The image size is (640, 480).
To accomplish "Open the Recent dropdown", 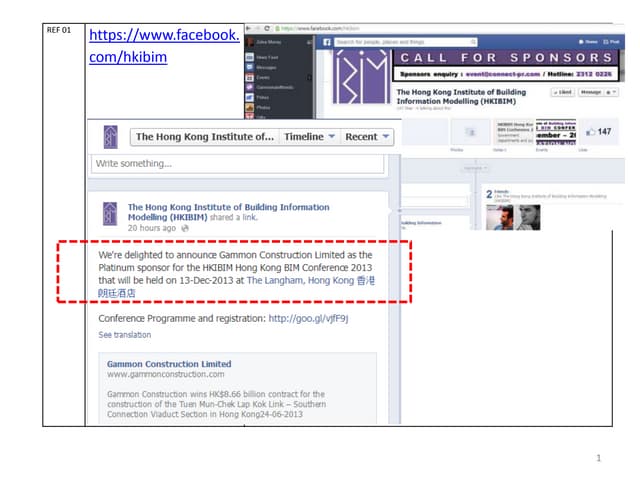I will [367, 137].
